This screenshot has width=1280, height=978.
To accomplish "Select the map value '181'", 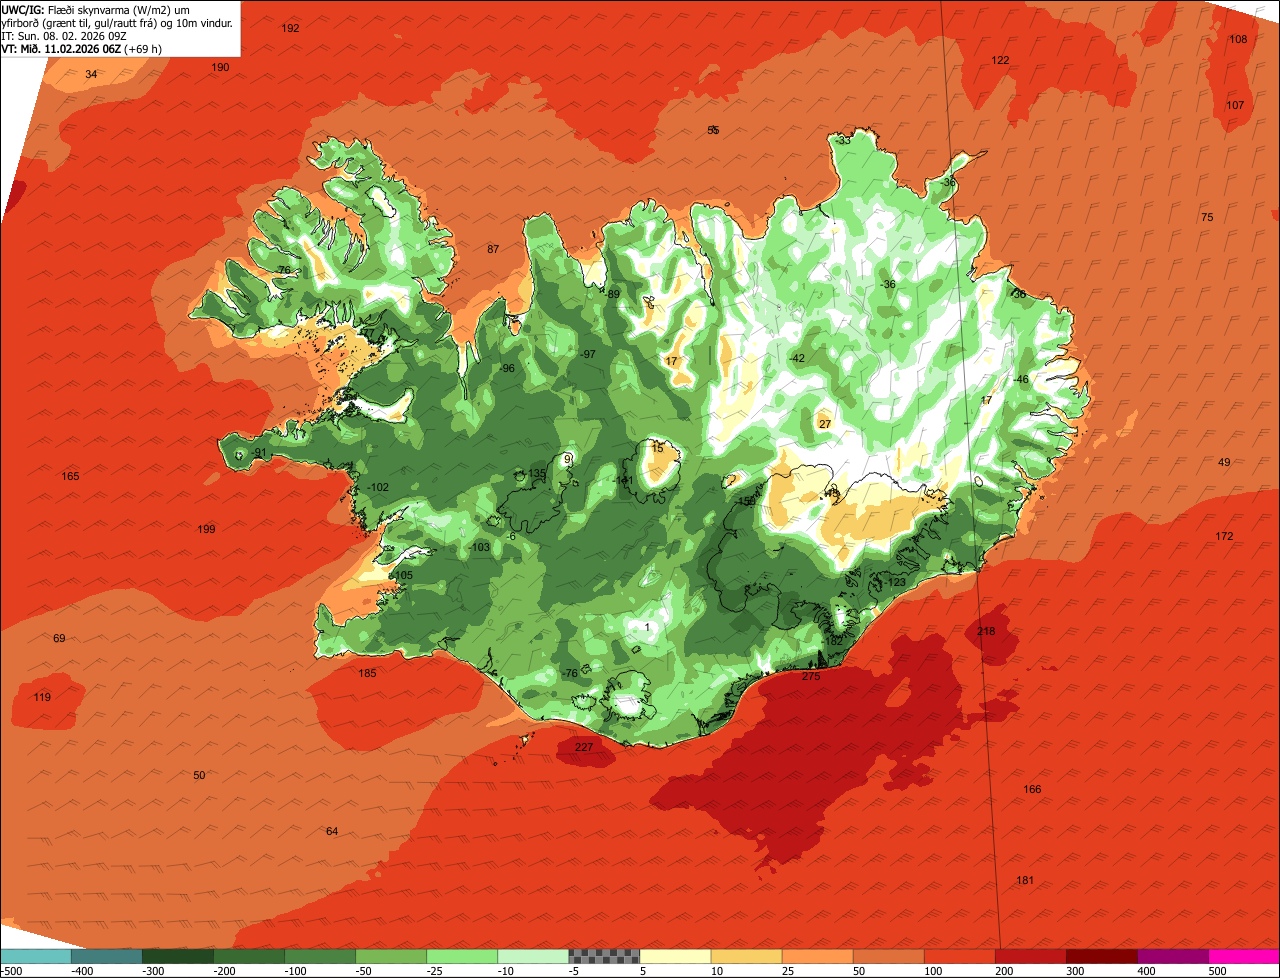I will (1025, 880).
